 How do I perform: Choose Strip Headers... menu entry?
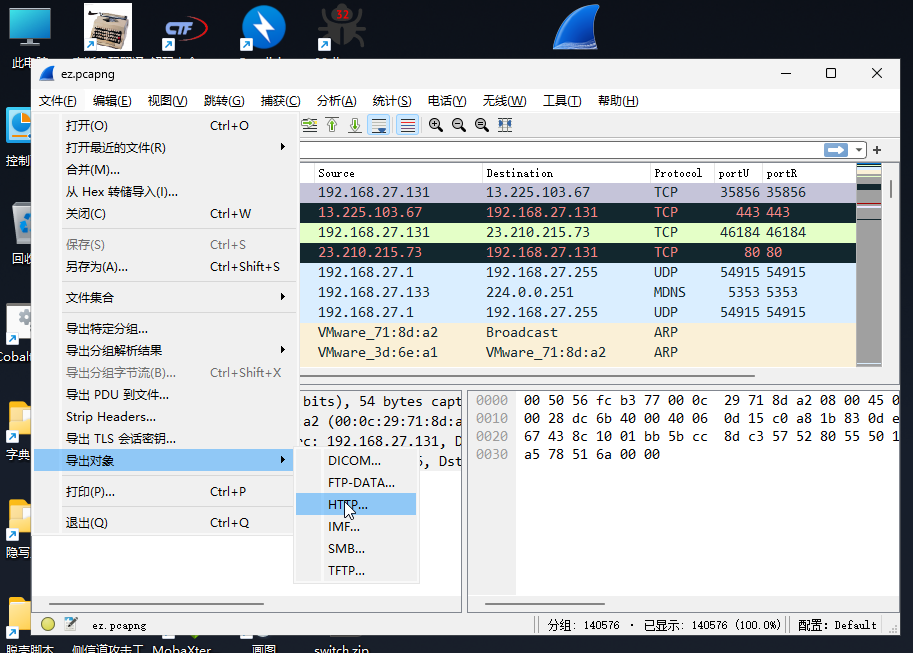(164, 417)
